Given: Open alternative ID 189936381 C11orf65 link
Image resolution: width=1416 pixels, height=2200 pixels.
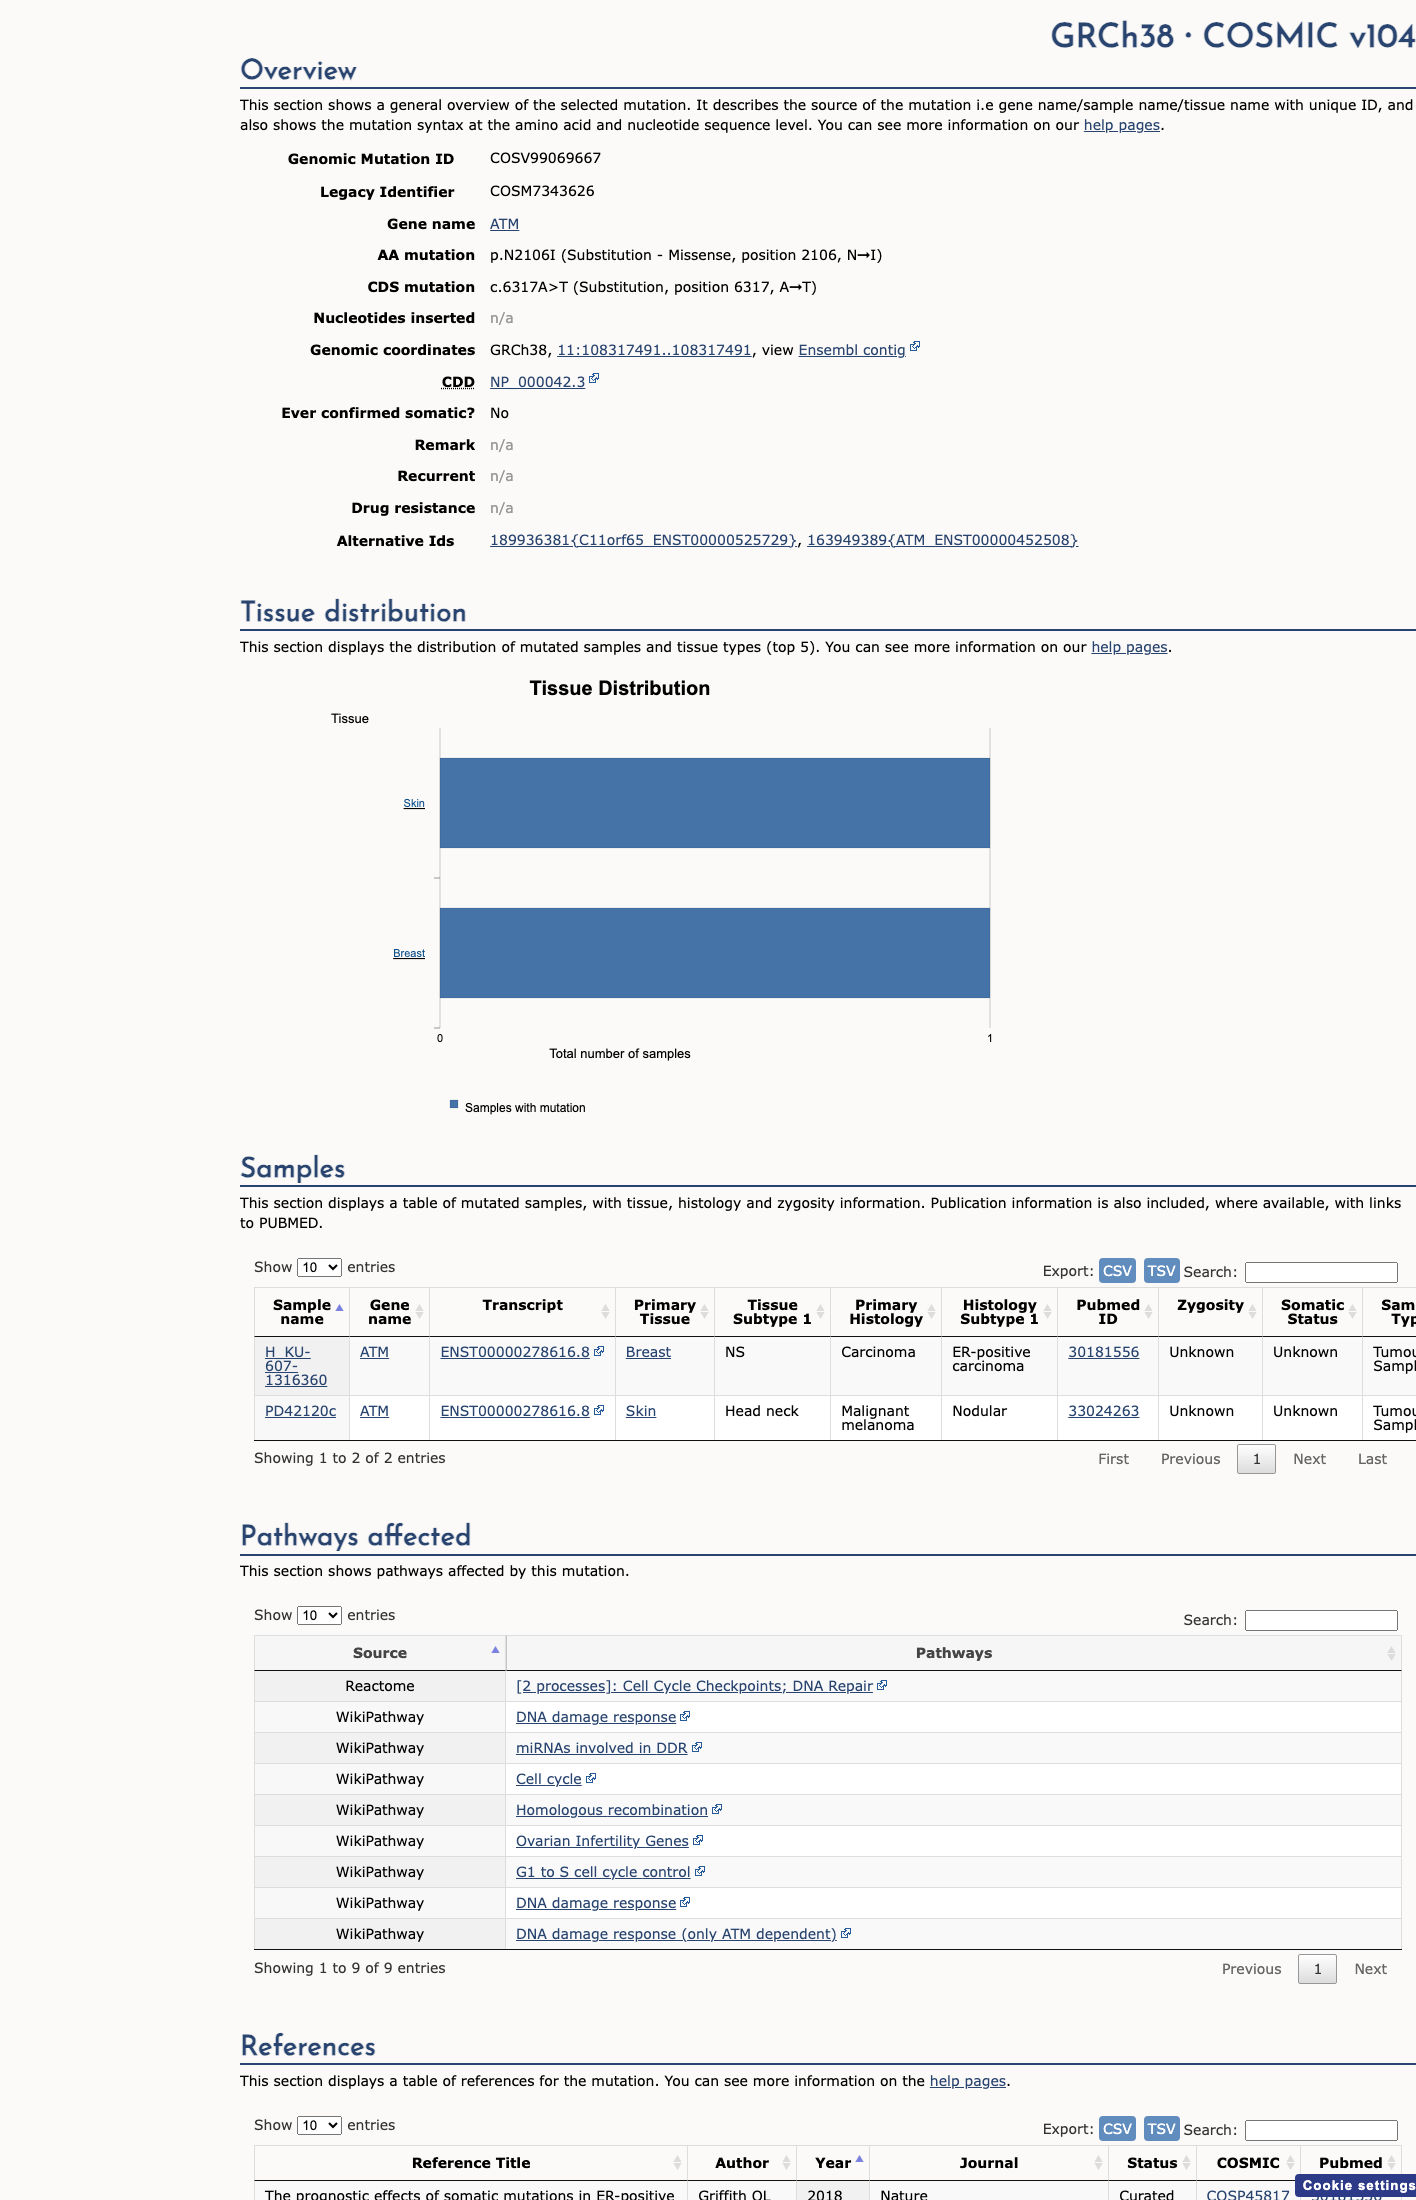Looking at the screenshot, I should (x=643, y=540).
